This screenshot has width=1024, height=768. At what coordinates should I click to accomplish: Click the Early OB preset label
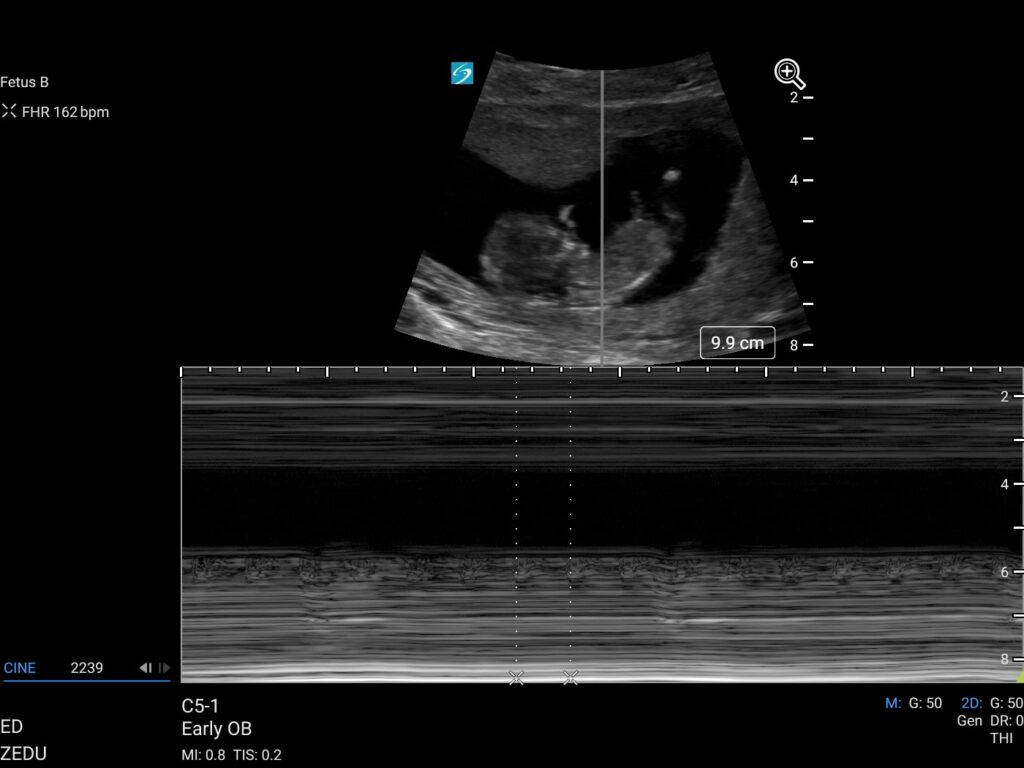(216, 728)
